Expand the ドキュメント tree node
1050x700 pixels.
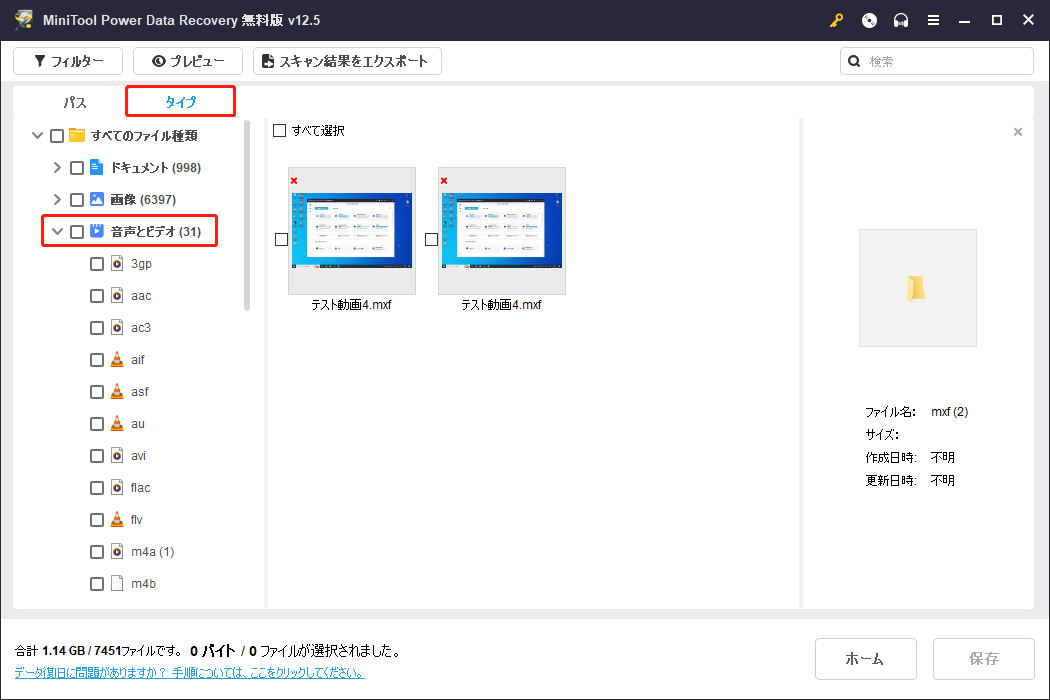(57, 167)
